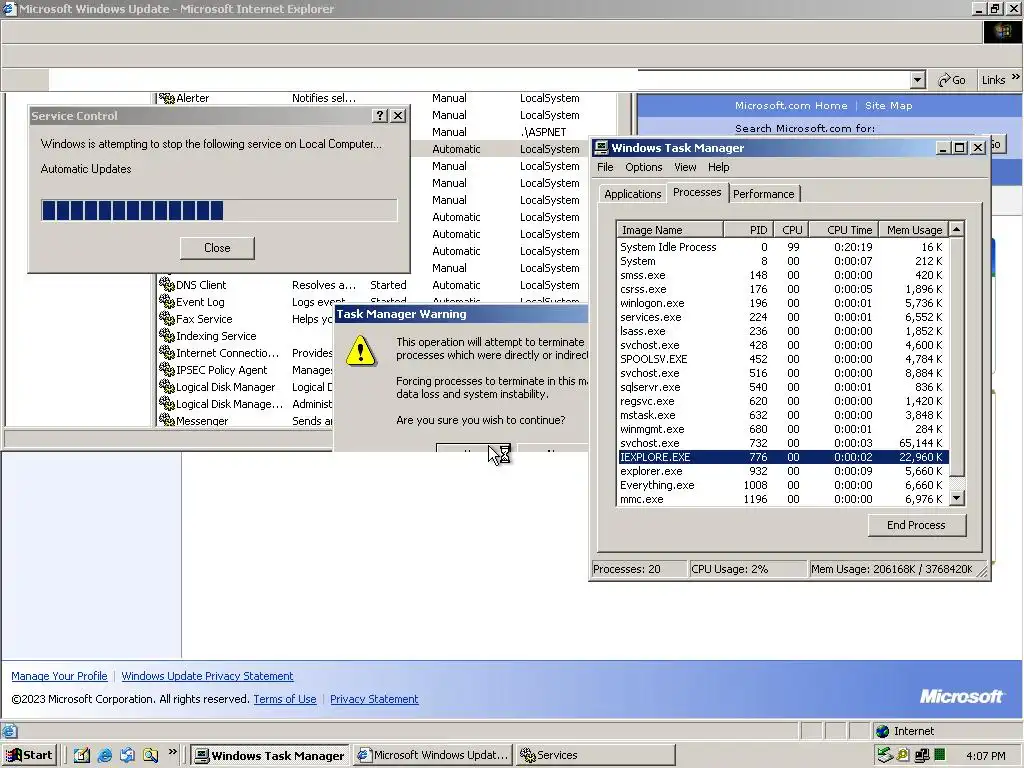Open the address bar dropdown arrow
The image size is (1024, 768).
coord(918,80)
